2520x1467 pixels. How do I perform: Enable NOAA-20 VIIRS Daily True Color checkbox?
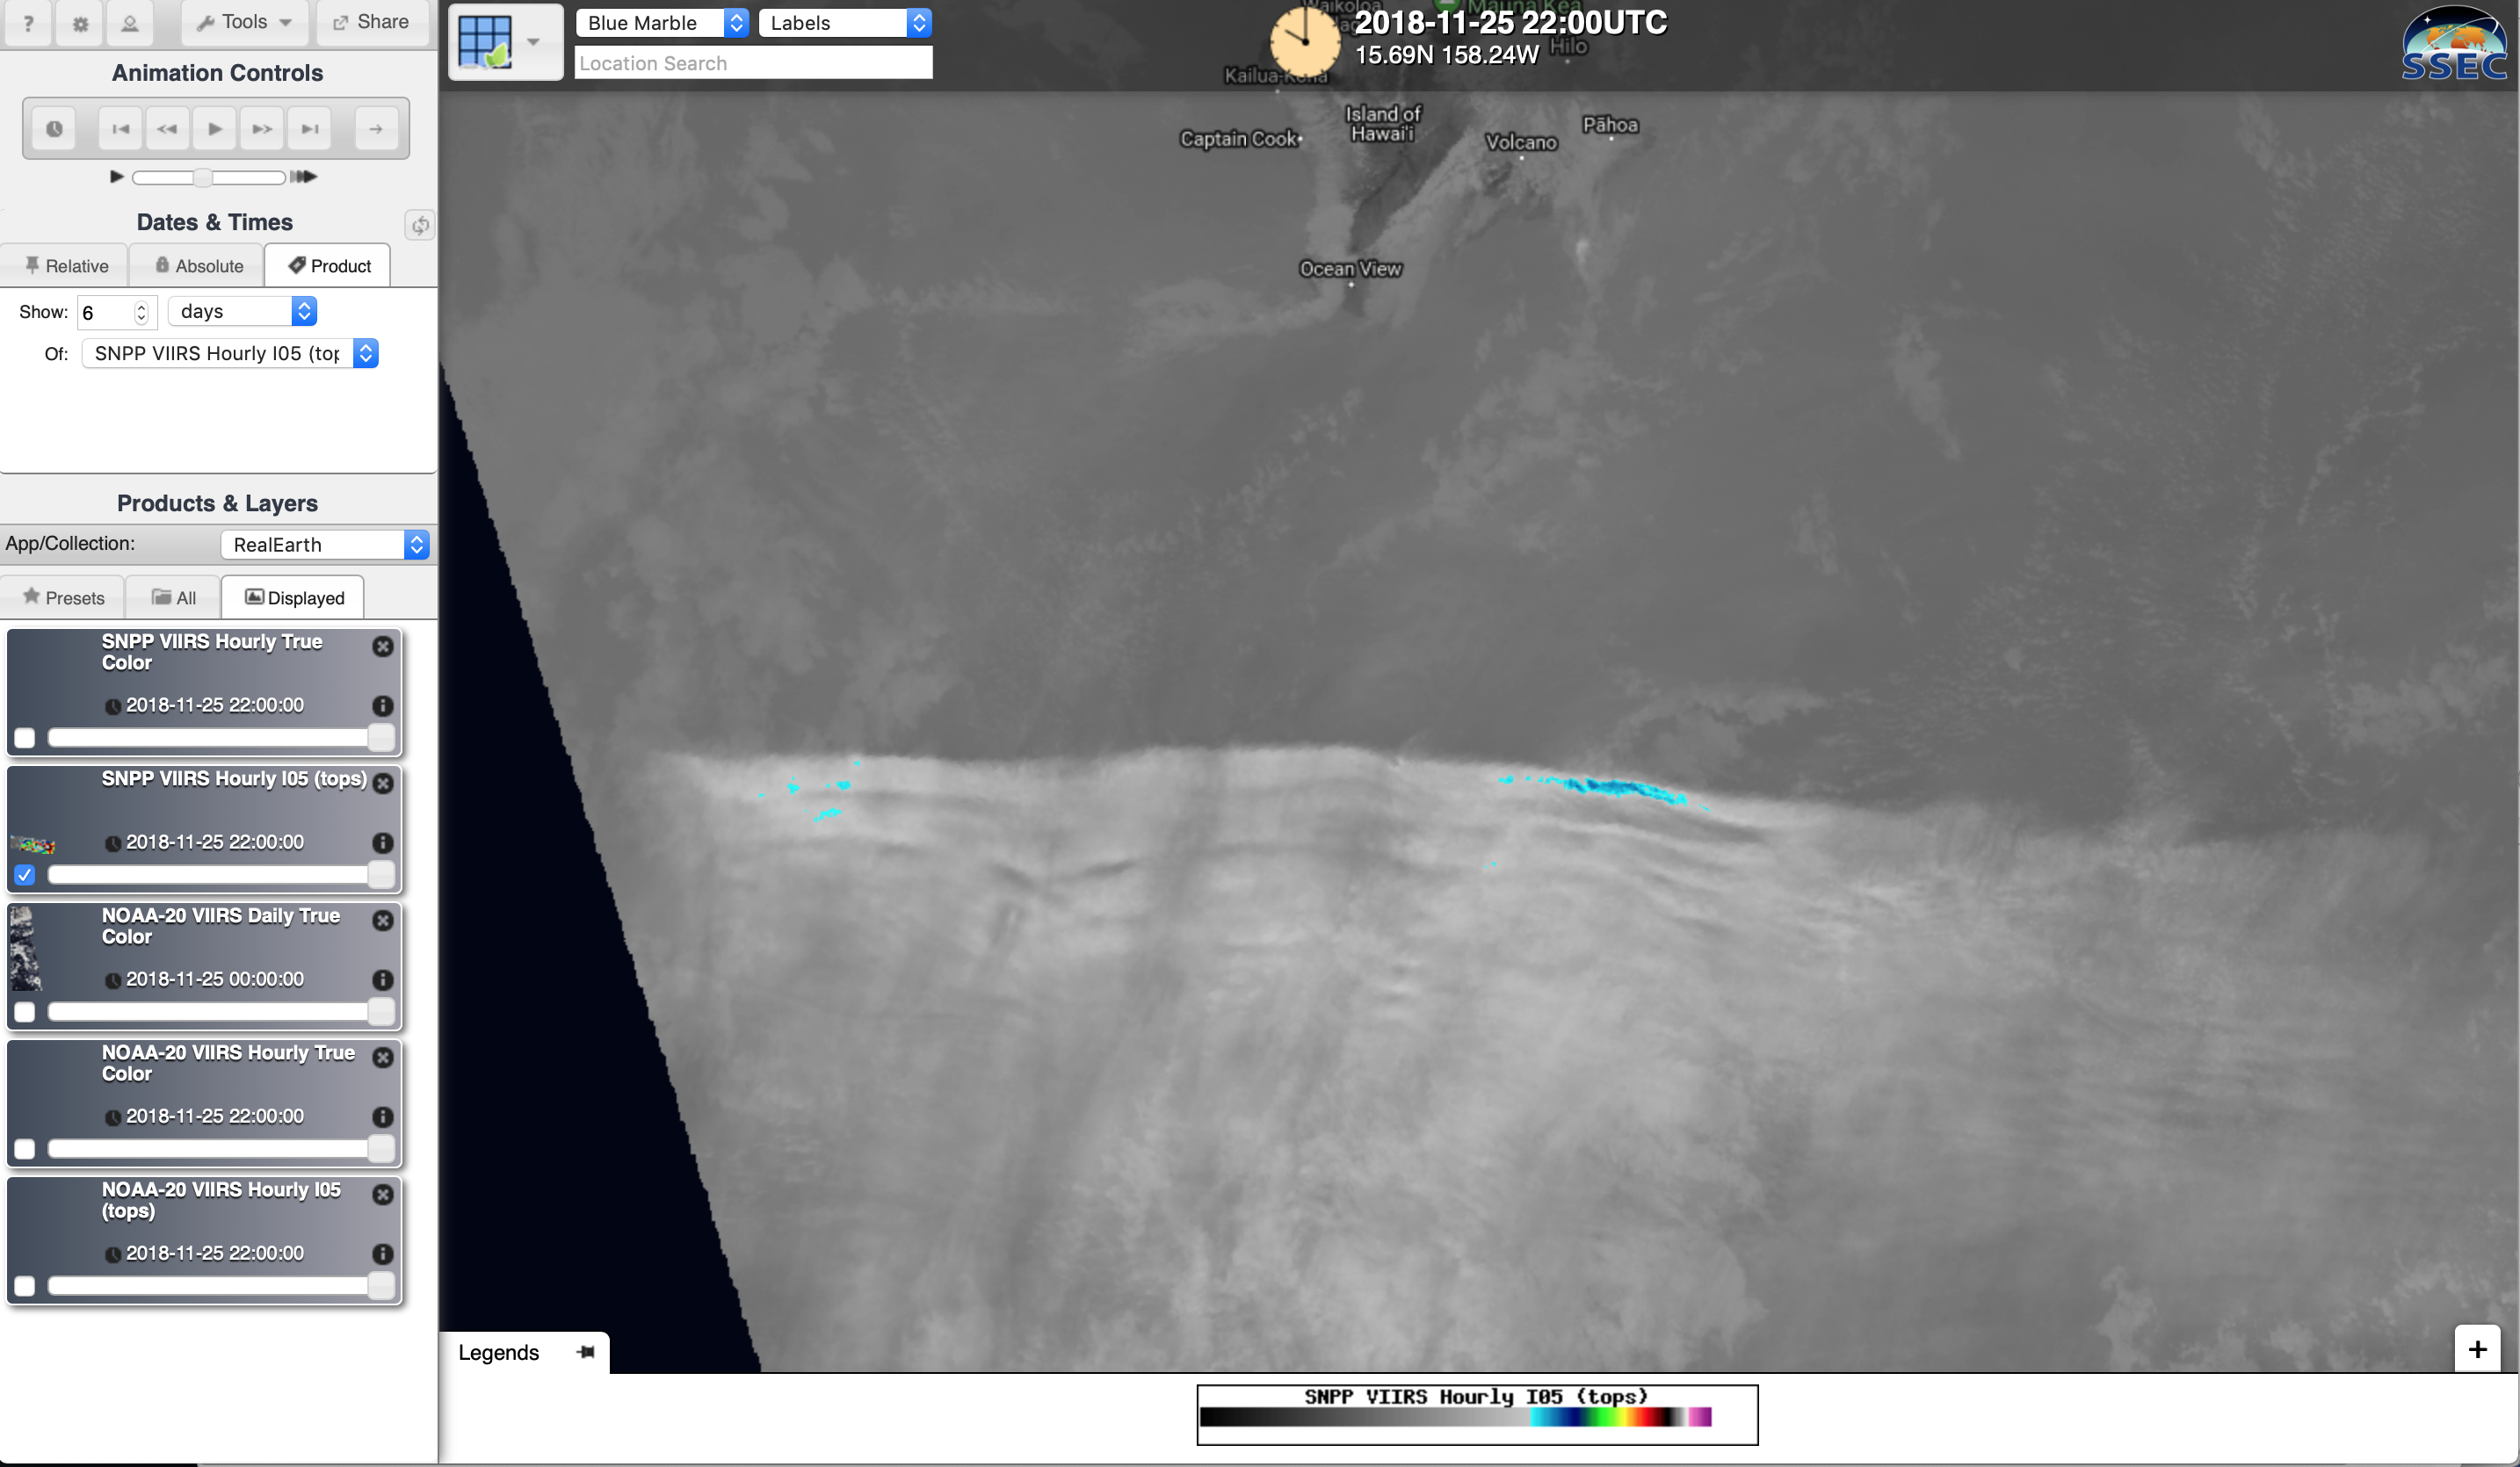click(x=25, y=1012)
